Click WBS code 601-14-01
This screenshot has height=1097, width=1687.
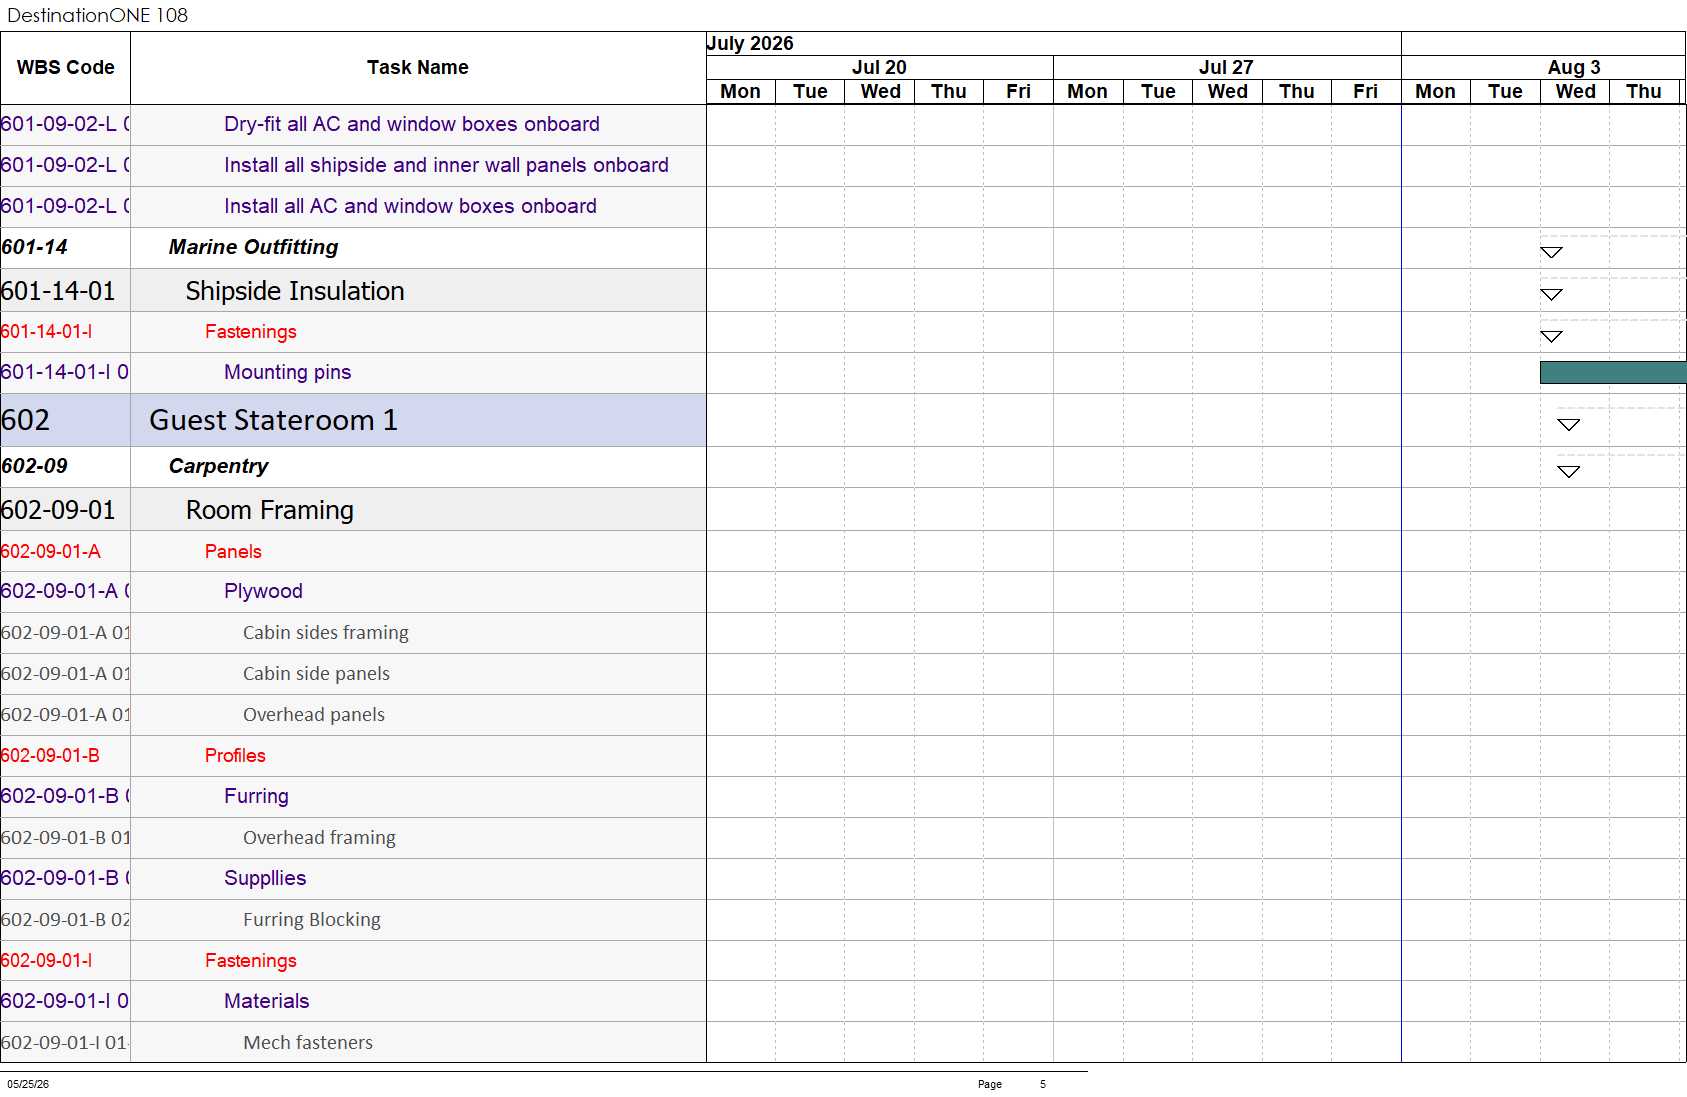pyautogui.click(x=58, y=291)
